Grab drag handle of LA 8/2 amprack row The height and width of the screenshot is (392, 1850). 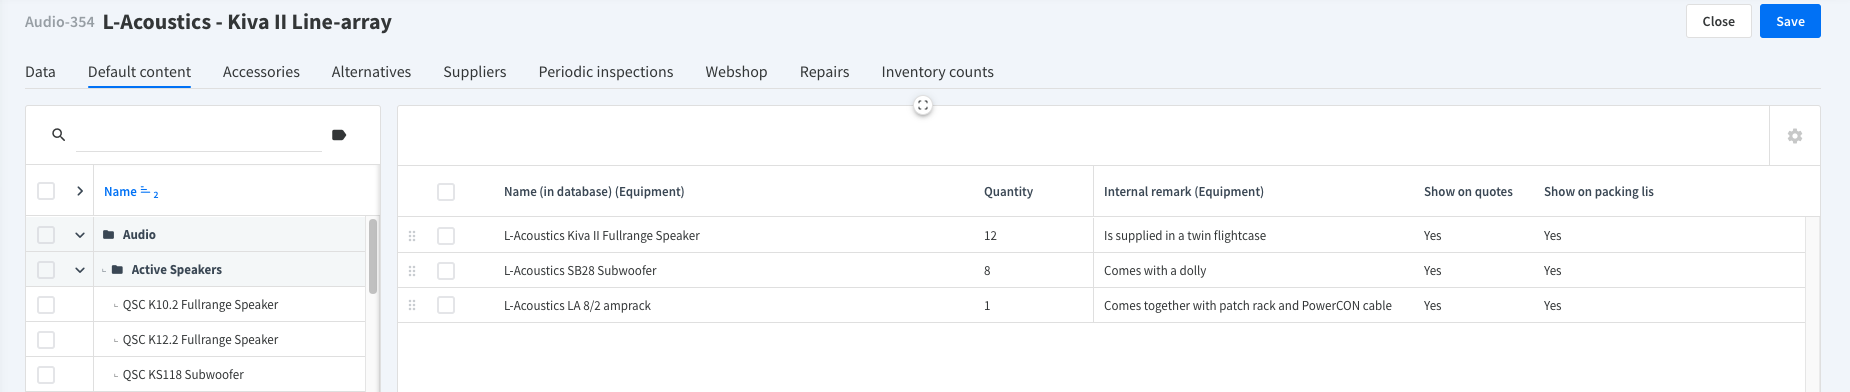click(412, 306)
